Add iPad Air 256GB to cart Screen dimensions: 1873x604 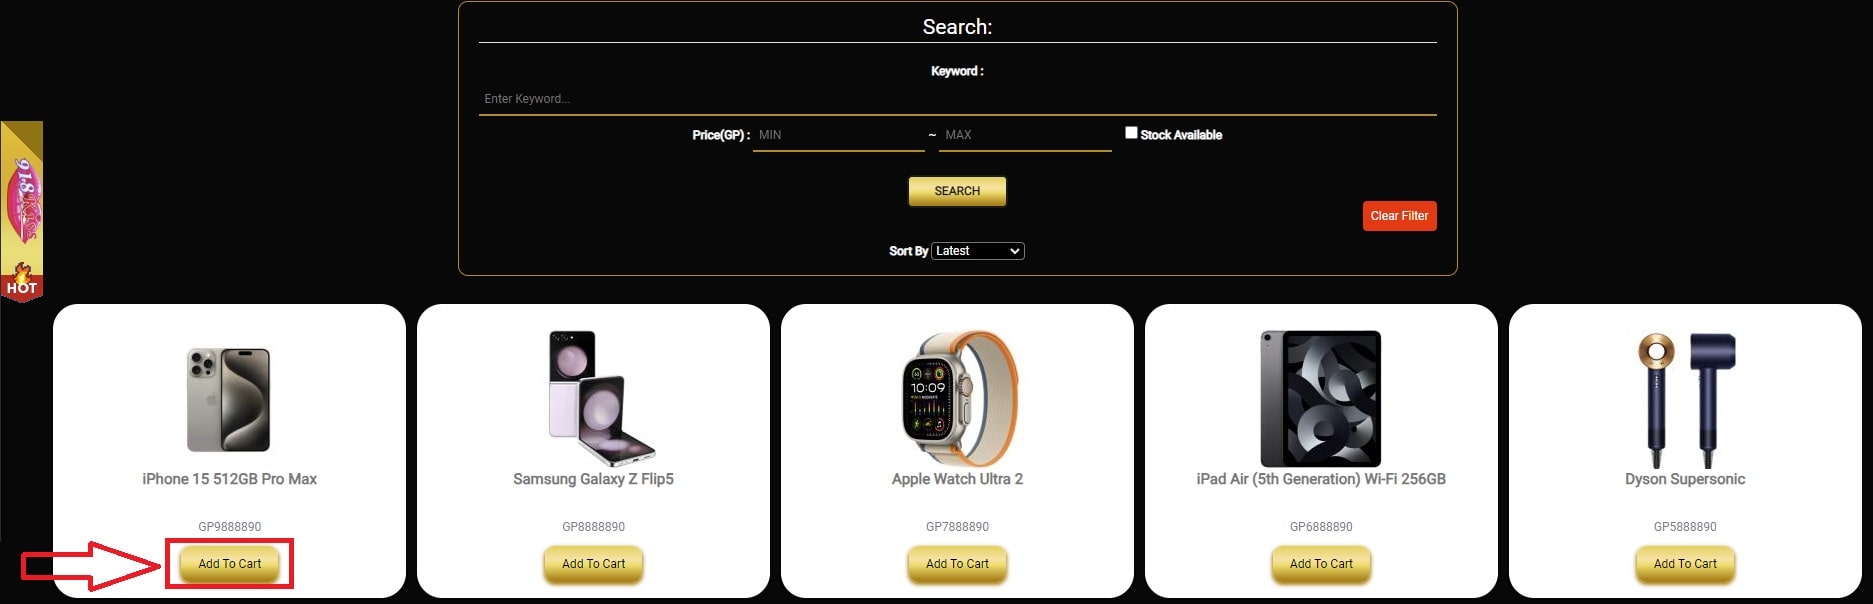pyautogui.click(x=1321, y=564)
